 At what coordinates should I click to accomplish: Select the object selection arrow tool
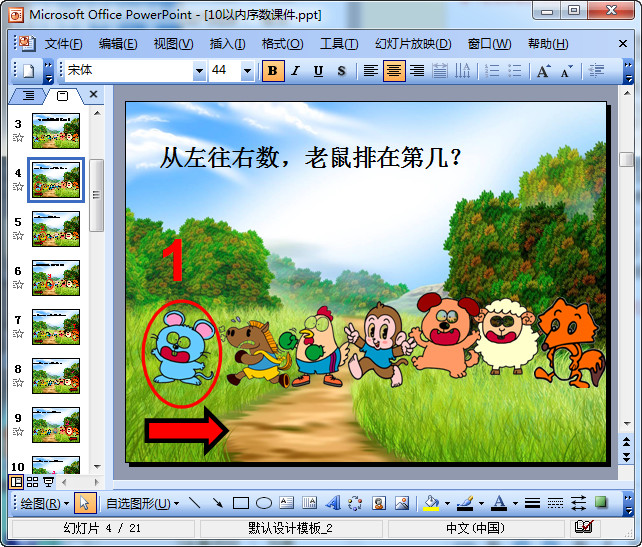85,503
